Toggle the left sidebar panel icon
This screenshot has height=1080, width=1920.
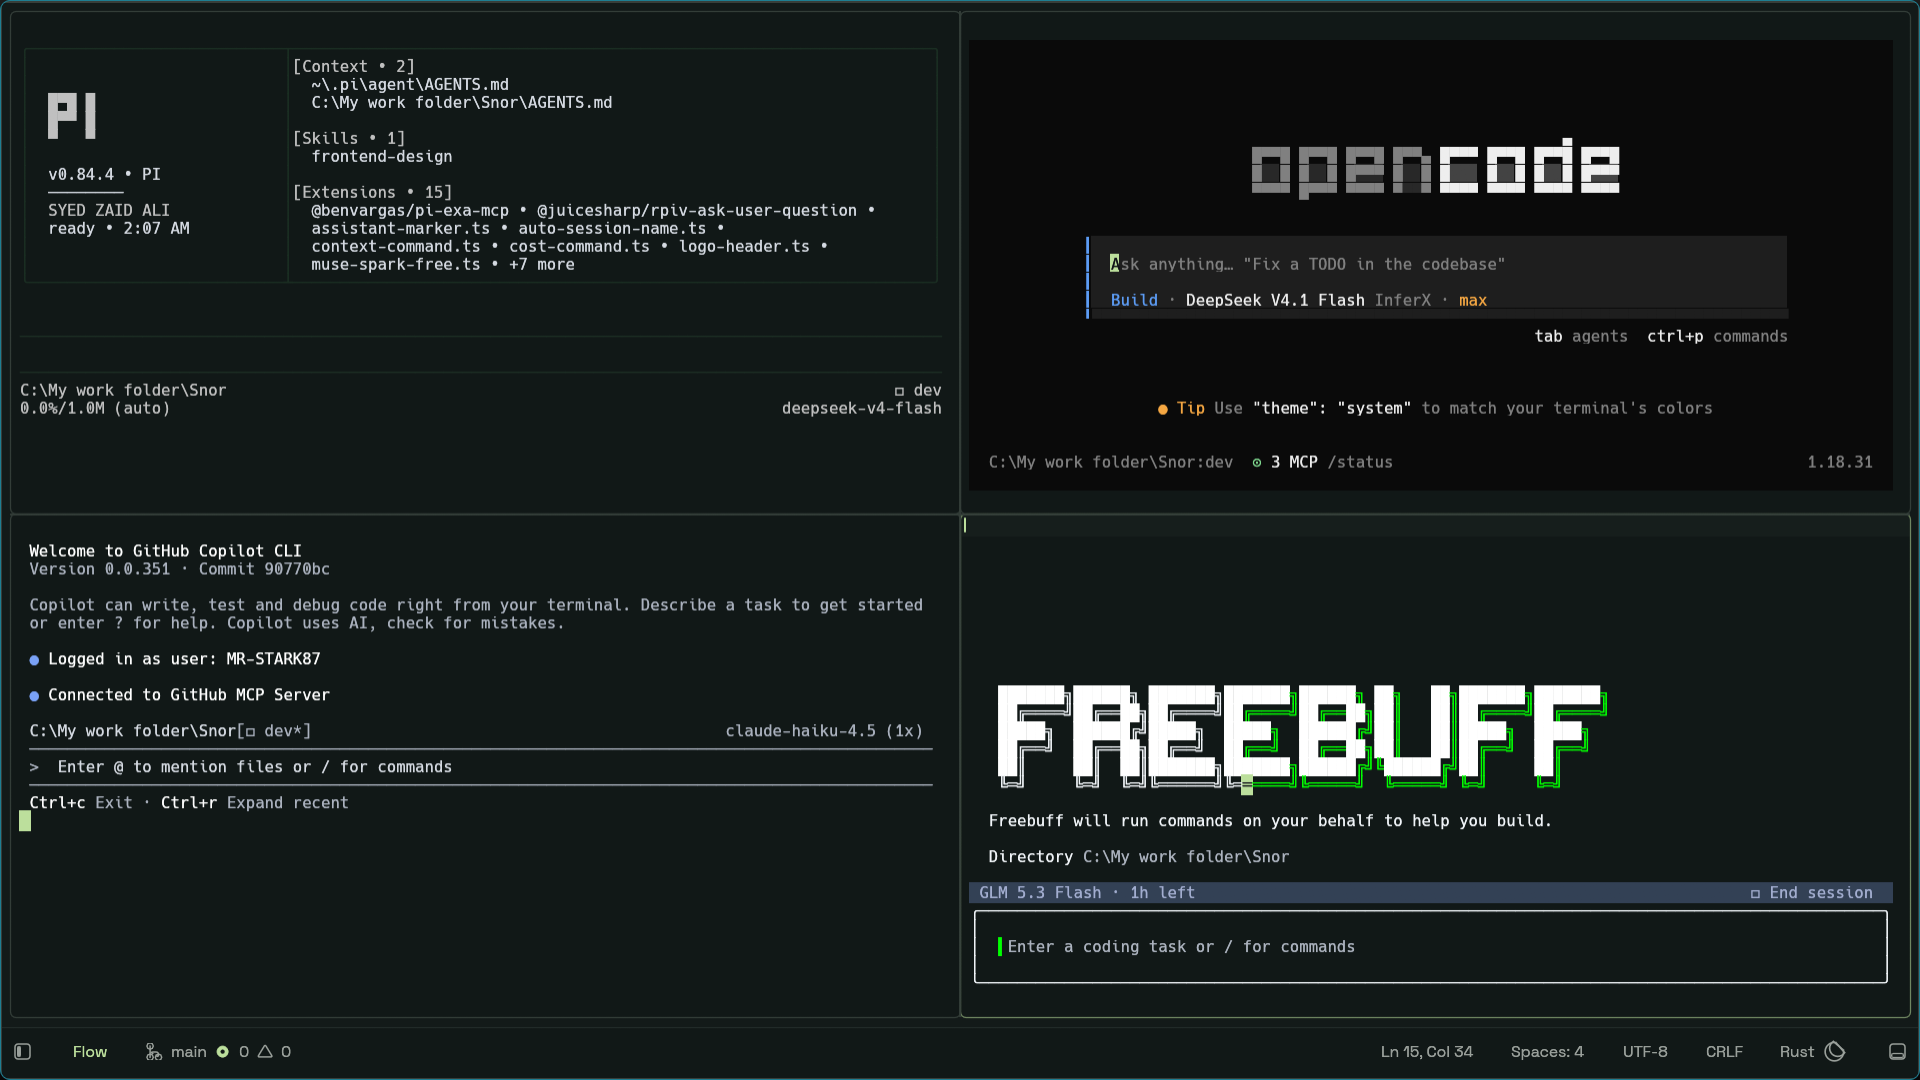tap(23, 1051)
